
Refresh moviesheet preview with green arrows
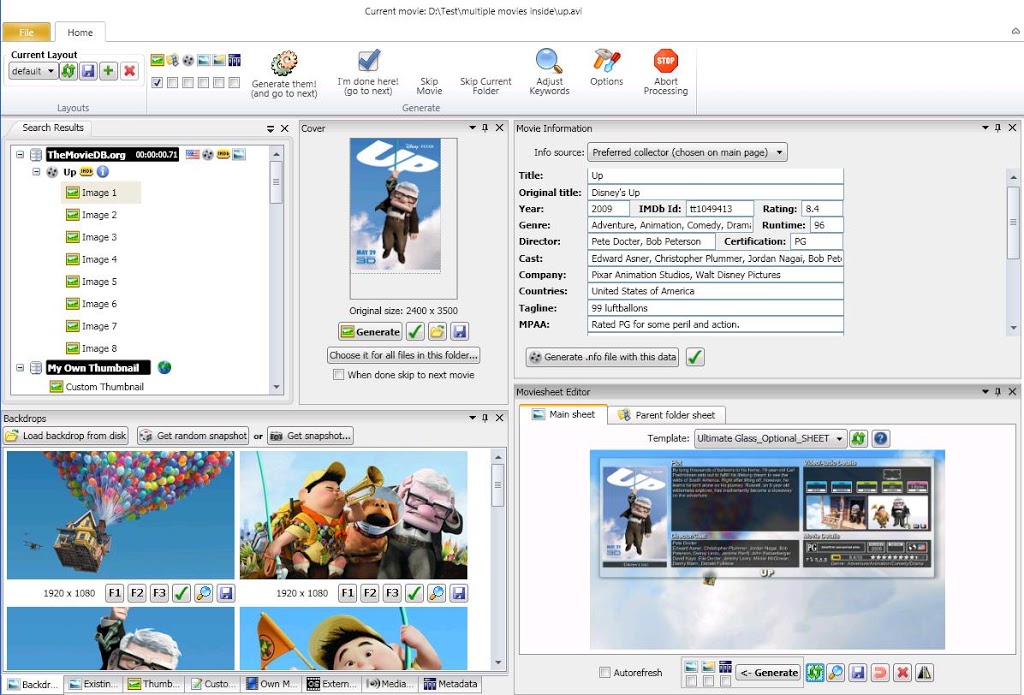pos(814,672)
